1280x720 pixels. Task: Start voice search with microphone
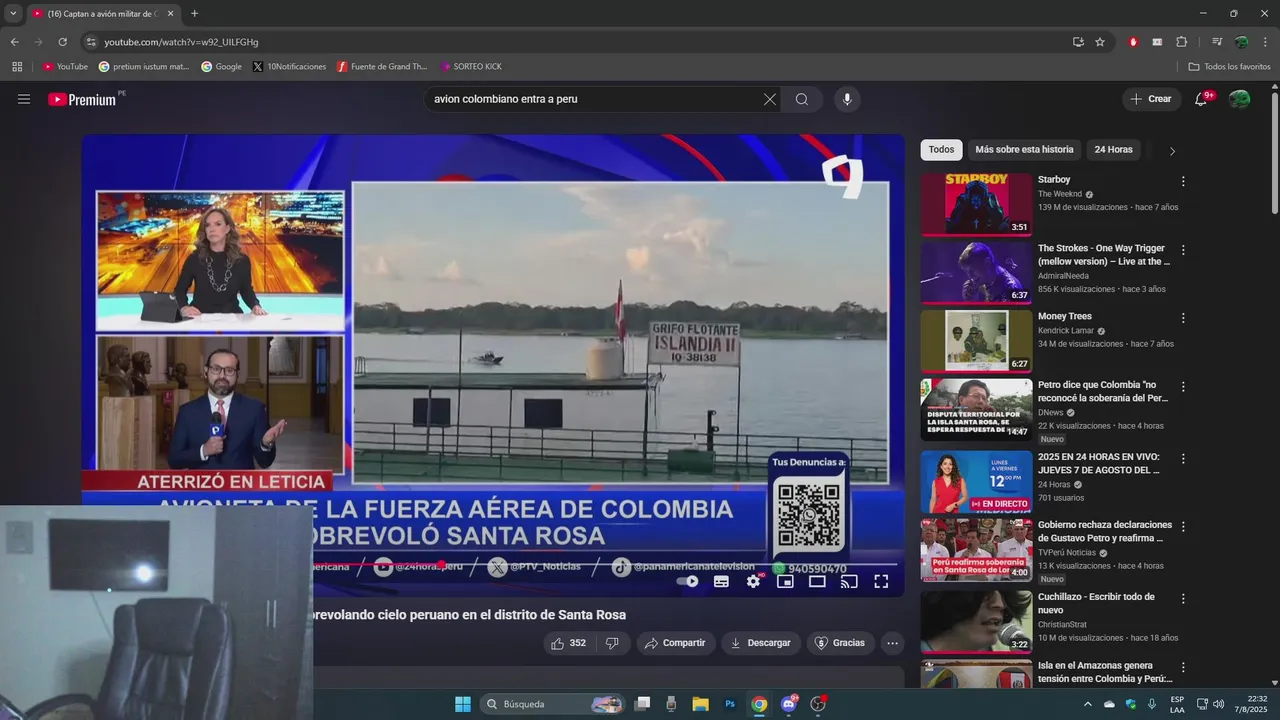(x=847, y=99)
